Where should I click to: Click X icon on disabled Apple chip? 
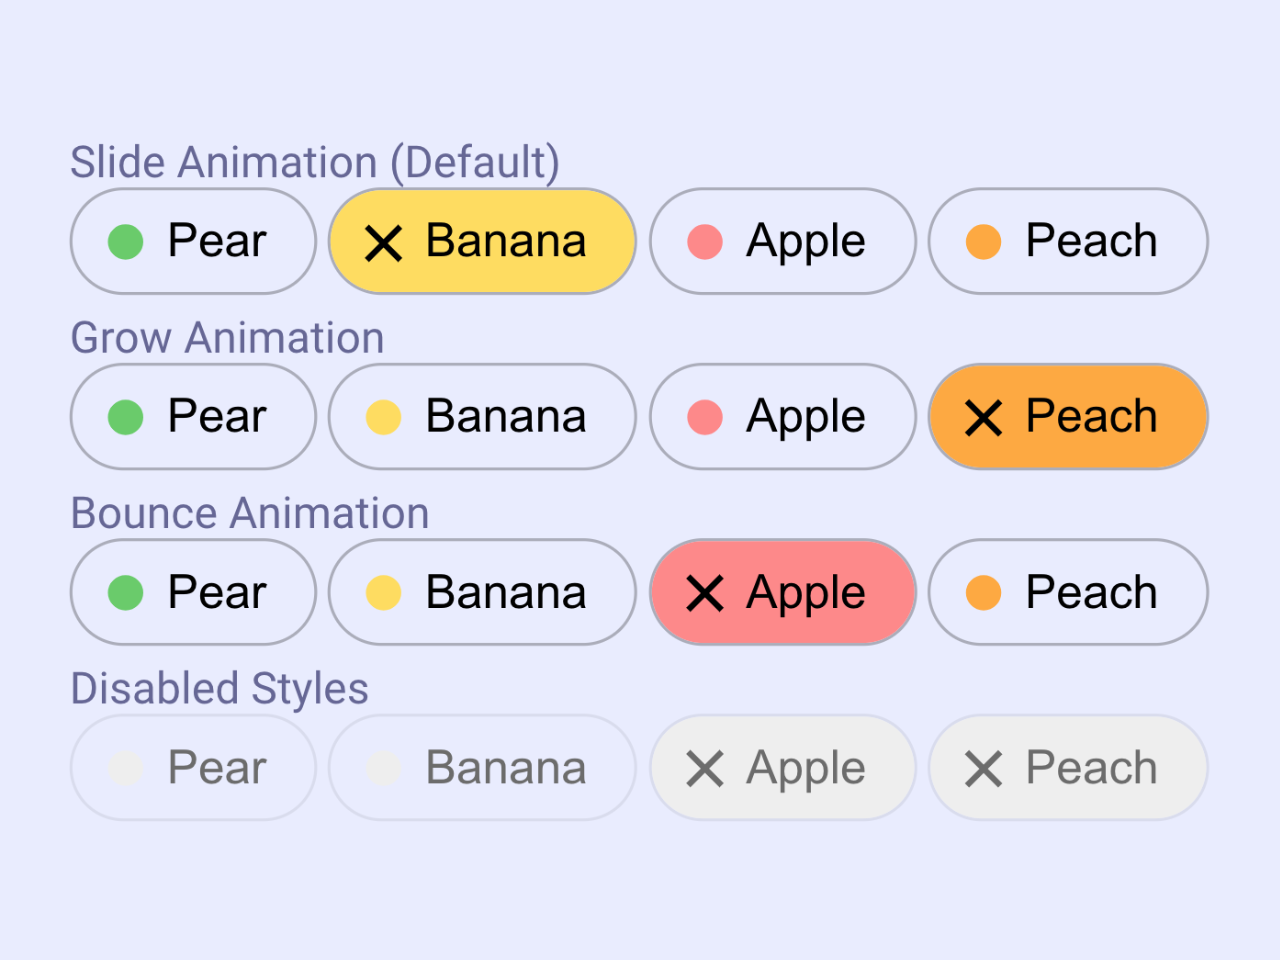click(x=705, y=768)
